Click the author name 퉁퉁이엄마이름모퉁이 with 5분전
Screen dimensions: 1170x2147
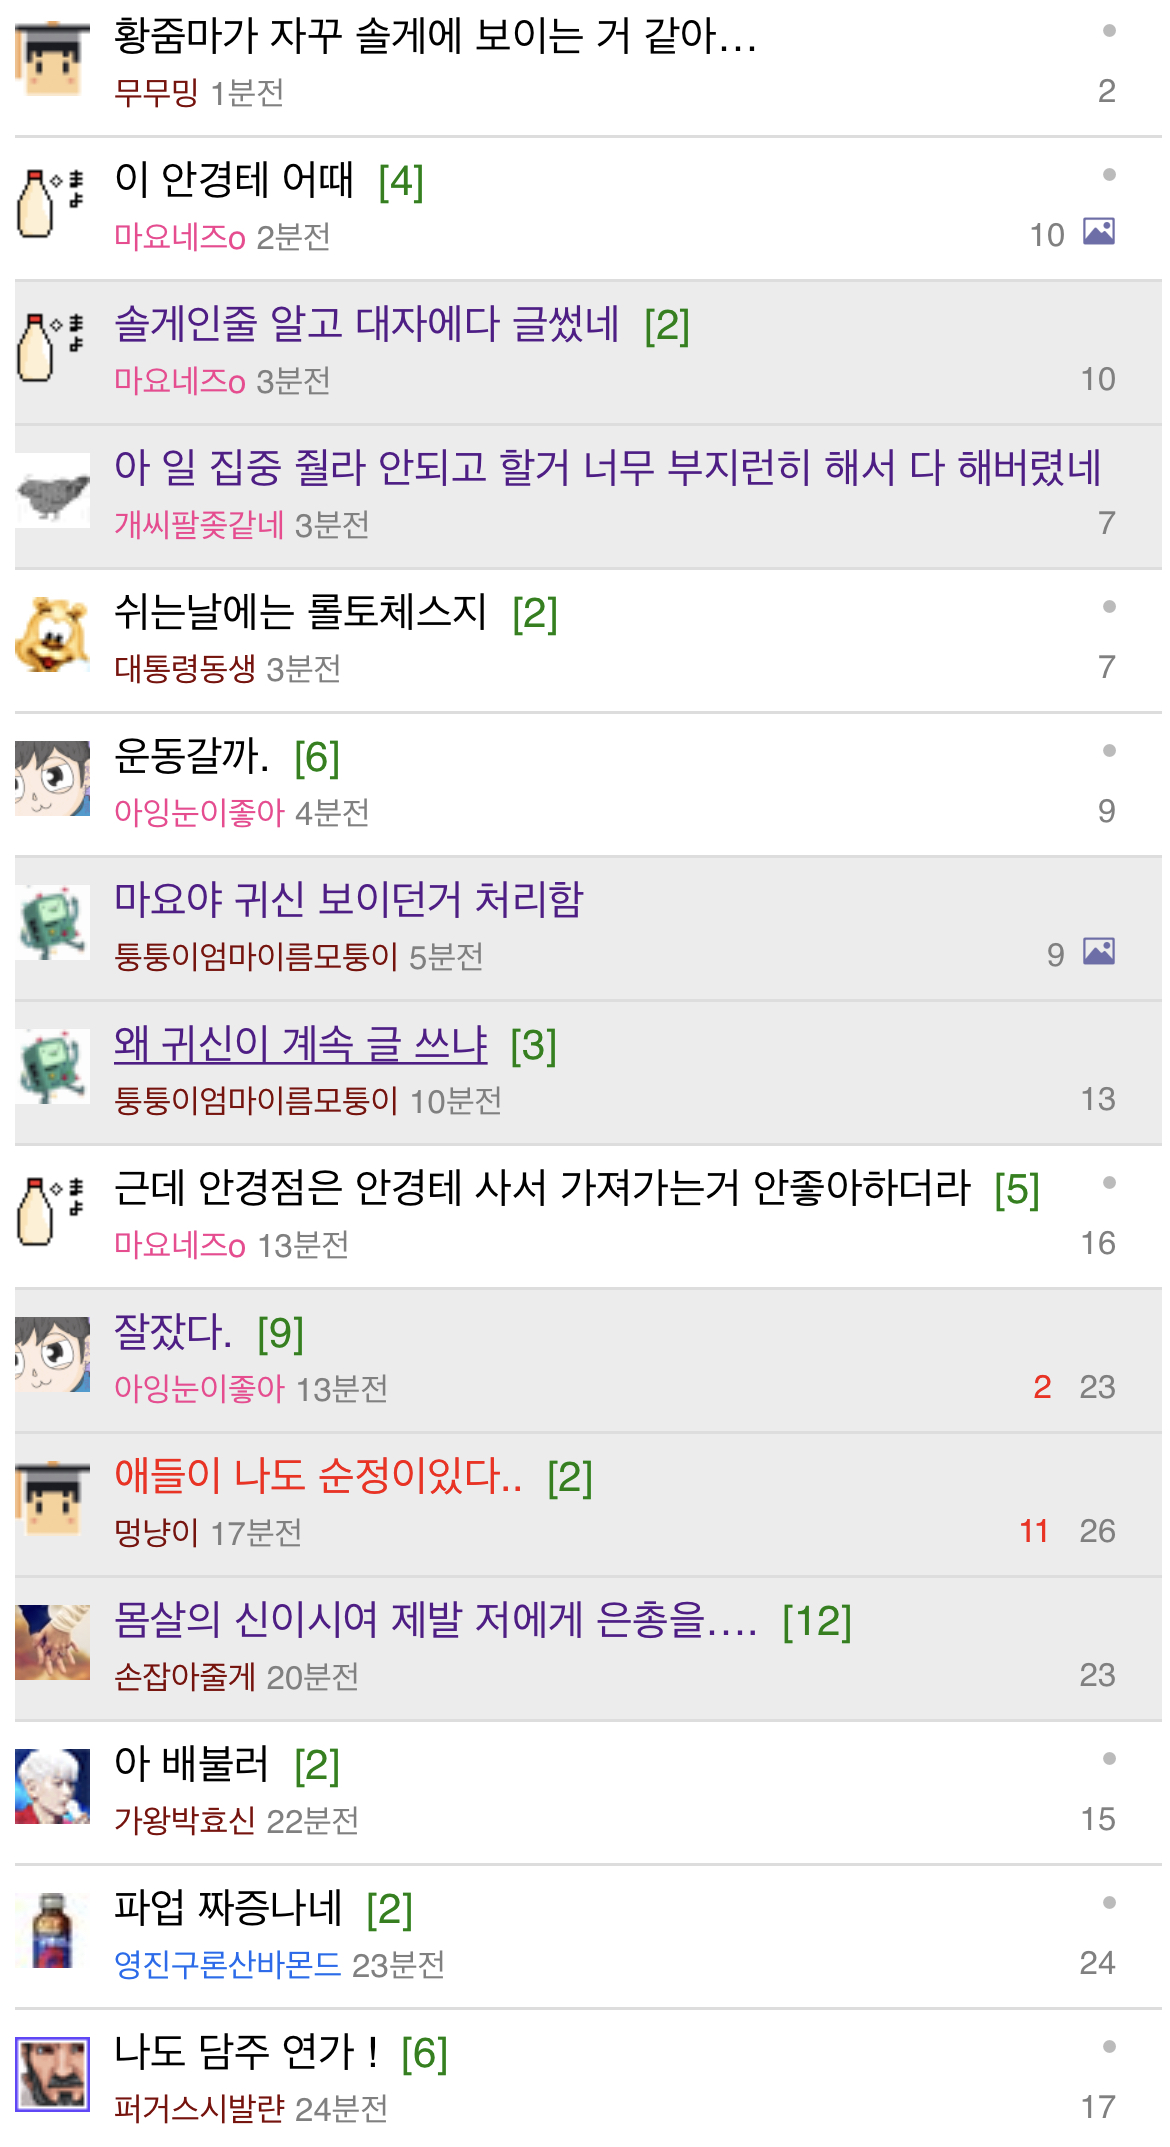click(x=256, y=956)
